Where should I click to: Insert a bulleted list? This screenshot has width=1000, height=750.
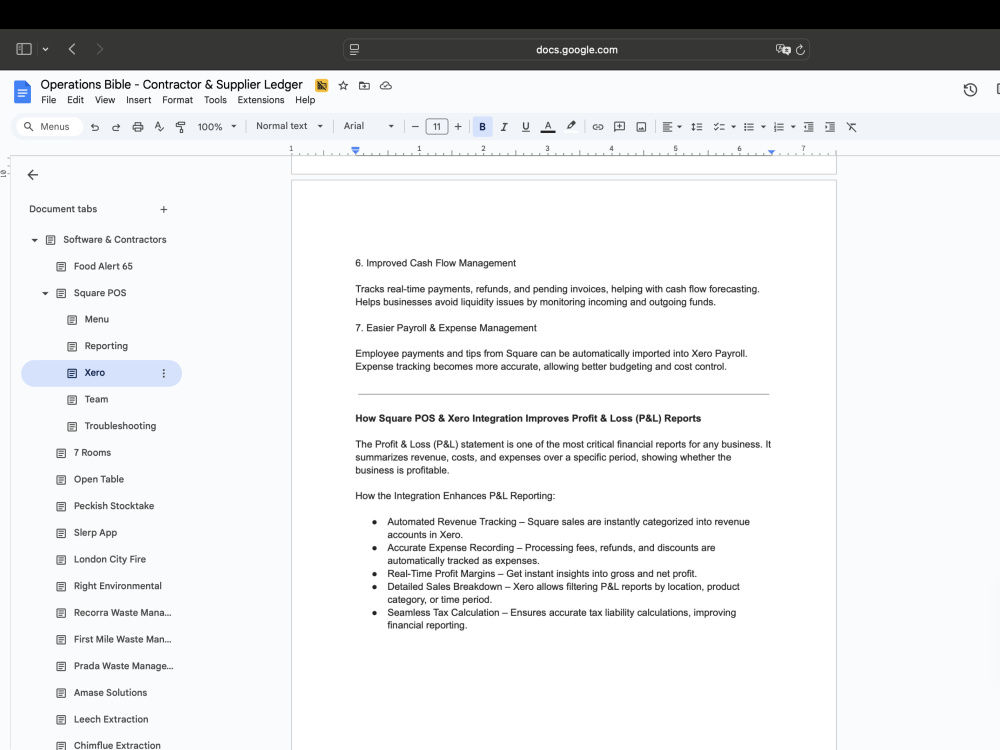click(749, 127)
